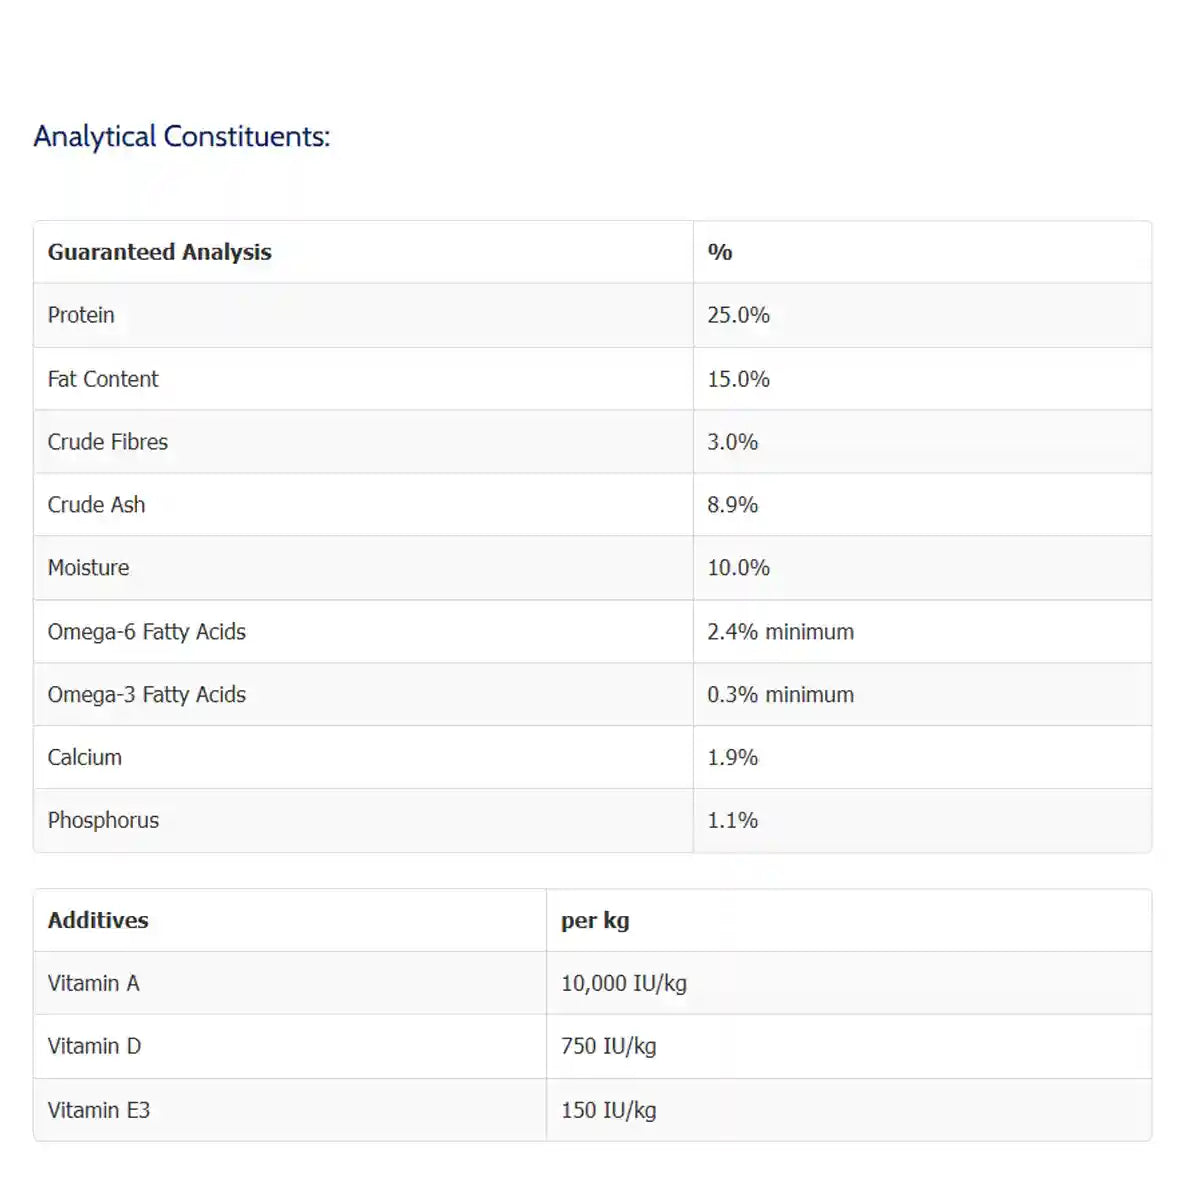Select the Fat Content row label
The width and height of the screenshot is (1200, 1200).
point(103,379)
